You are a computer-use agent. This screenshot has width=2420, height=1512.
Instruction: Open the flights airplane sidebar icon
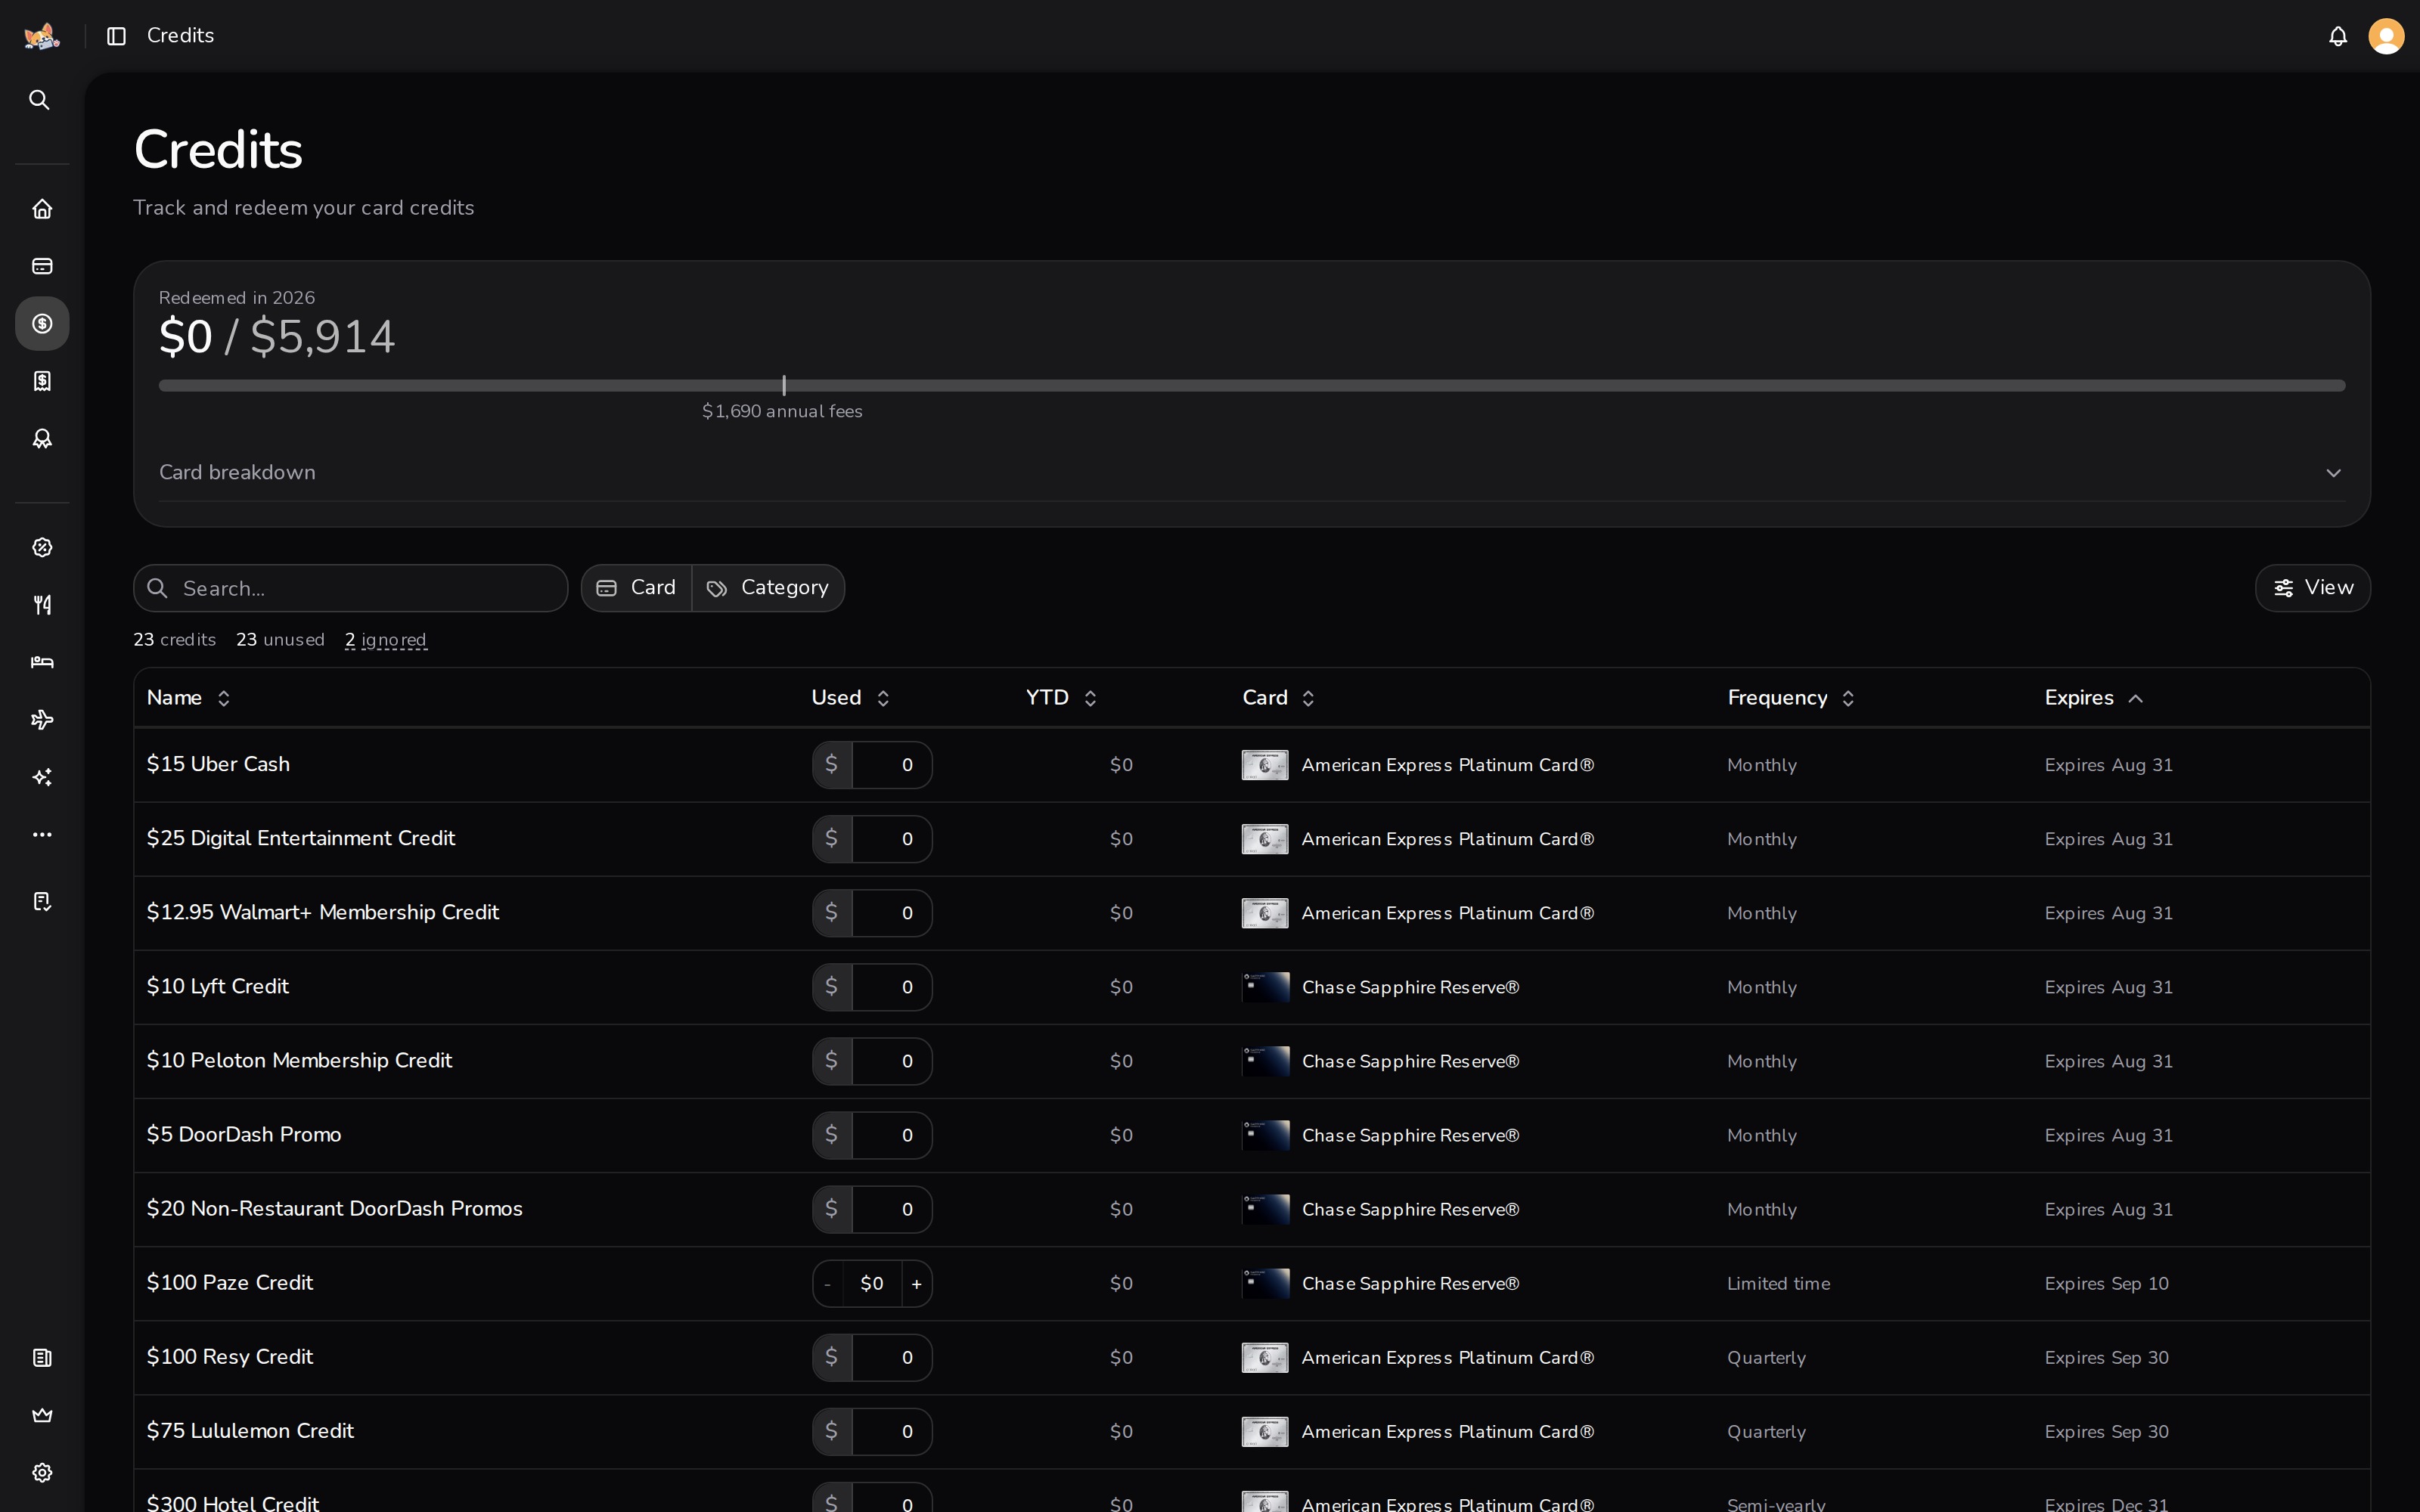tap(42, 720)
